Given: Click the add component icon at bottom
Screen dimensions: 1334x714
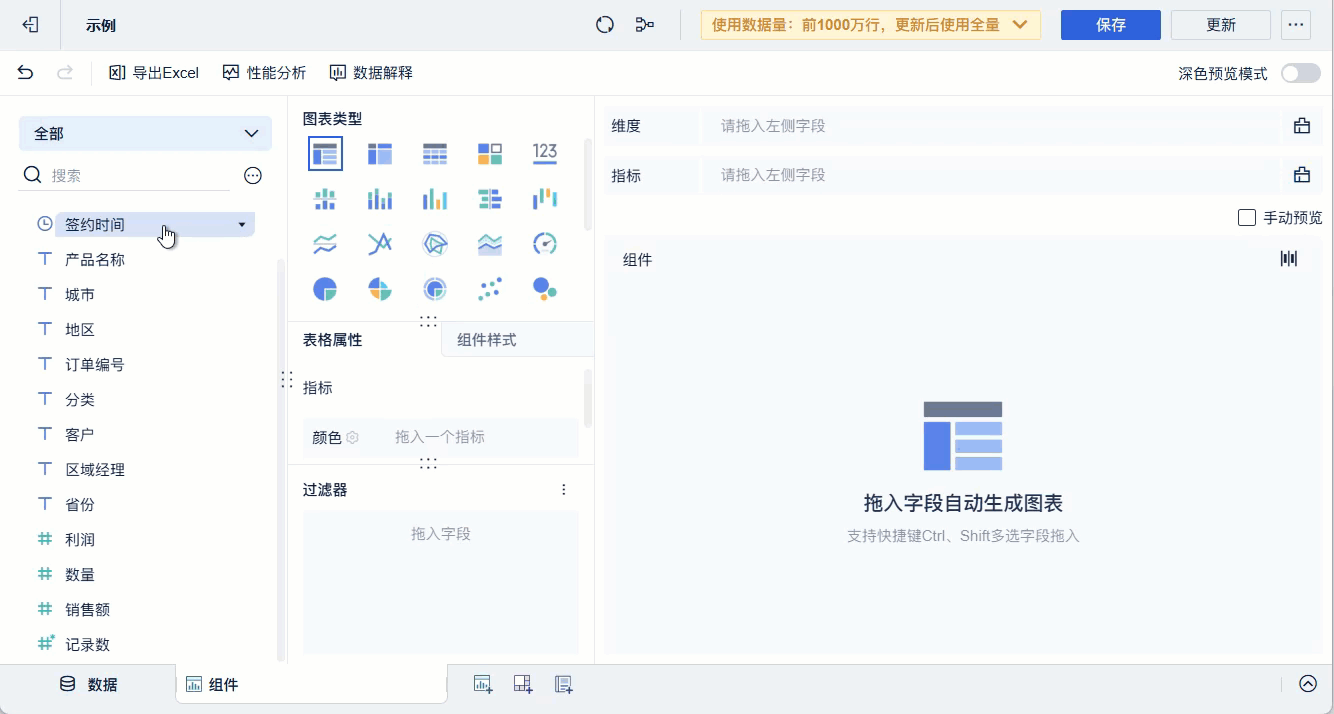Looking at the screenshot, I should (x=483, y=684).
